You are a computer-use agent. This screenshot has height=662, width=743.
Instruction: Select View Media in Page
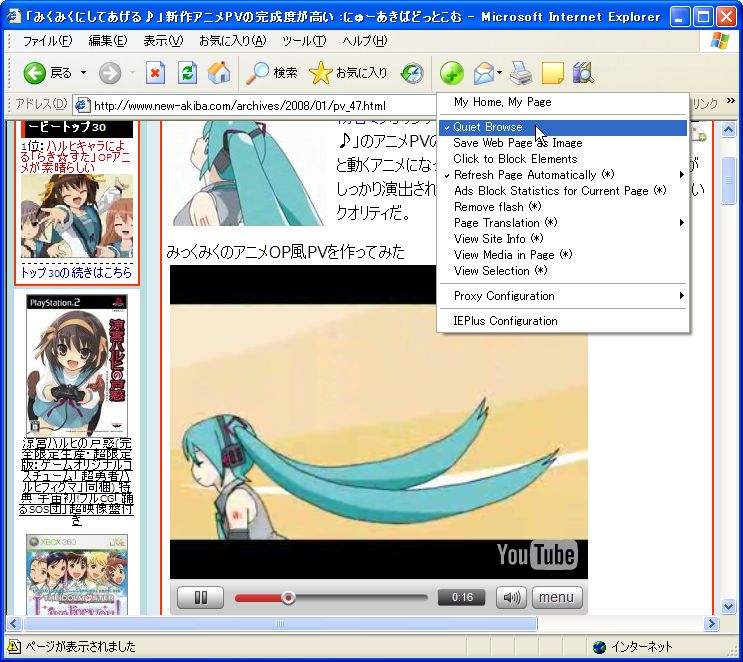tap(562, 254)
